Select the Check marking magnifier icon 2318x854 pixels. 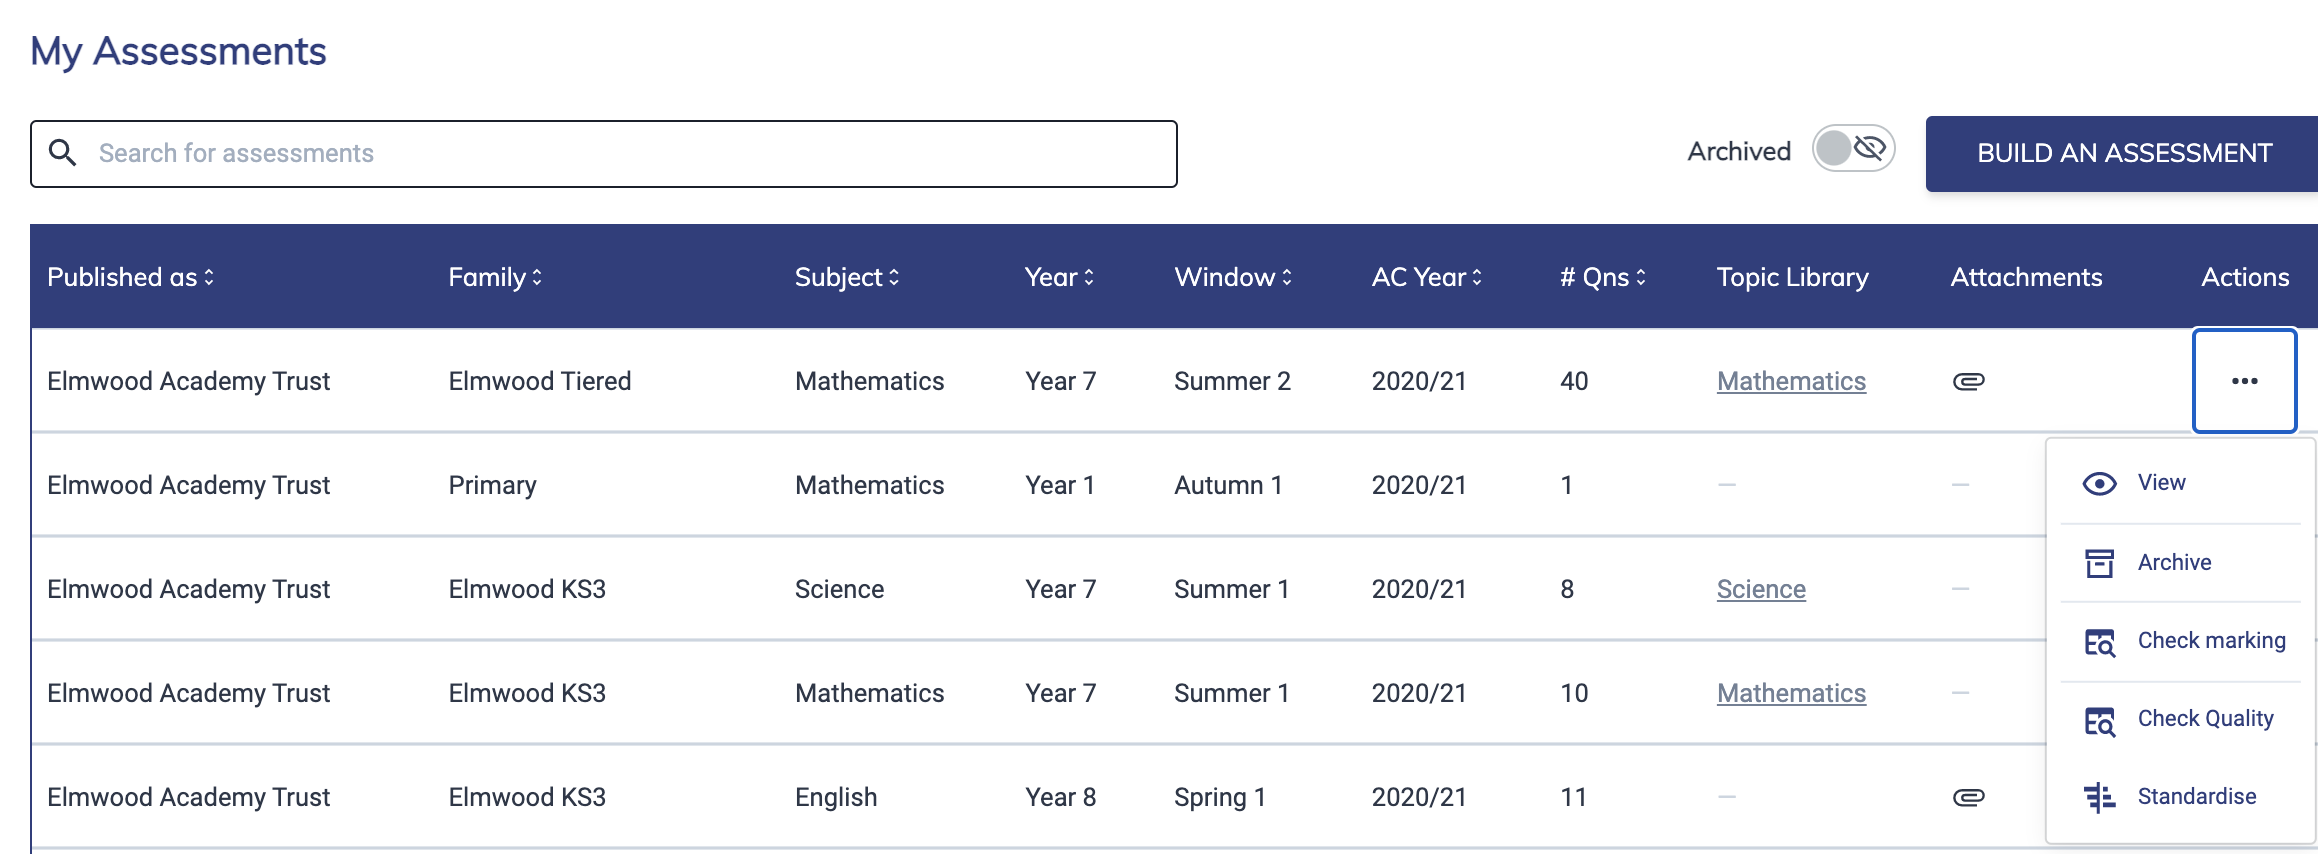click(x=2098, y=641)
